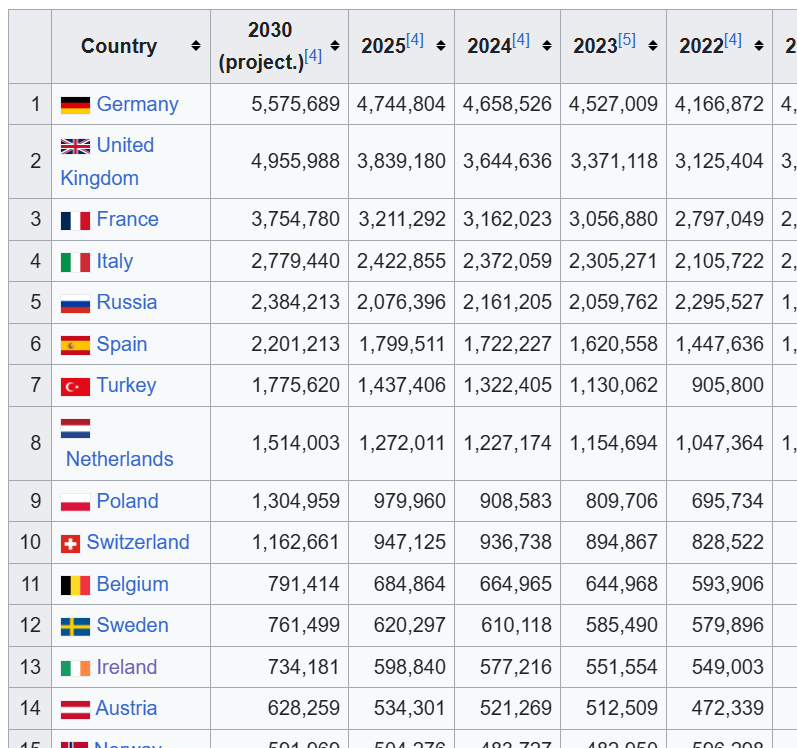Click the Italy flag icon

75,262
